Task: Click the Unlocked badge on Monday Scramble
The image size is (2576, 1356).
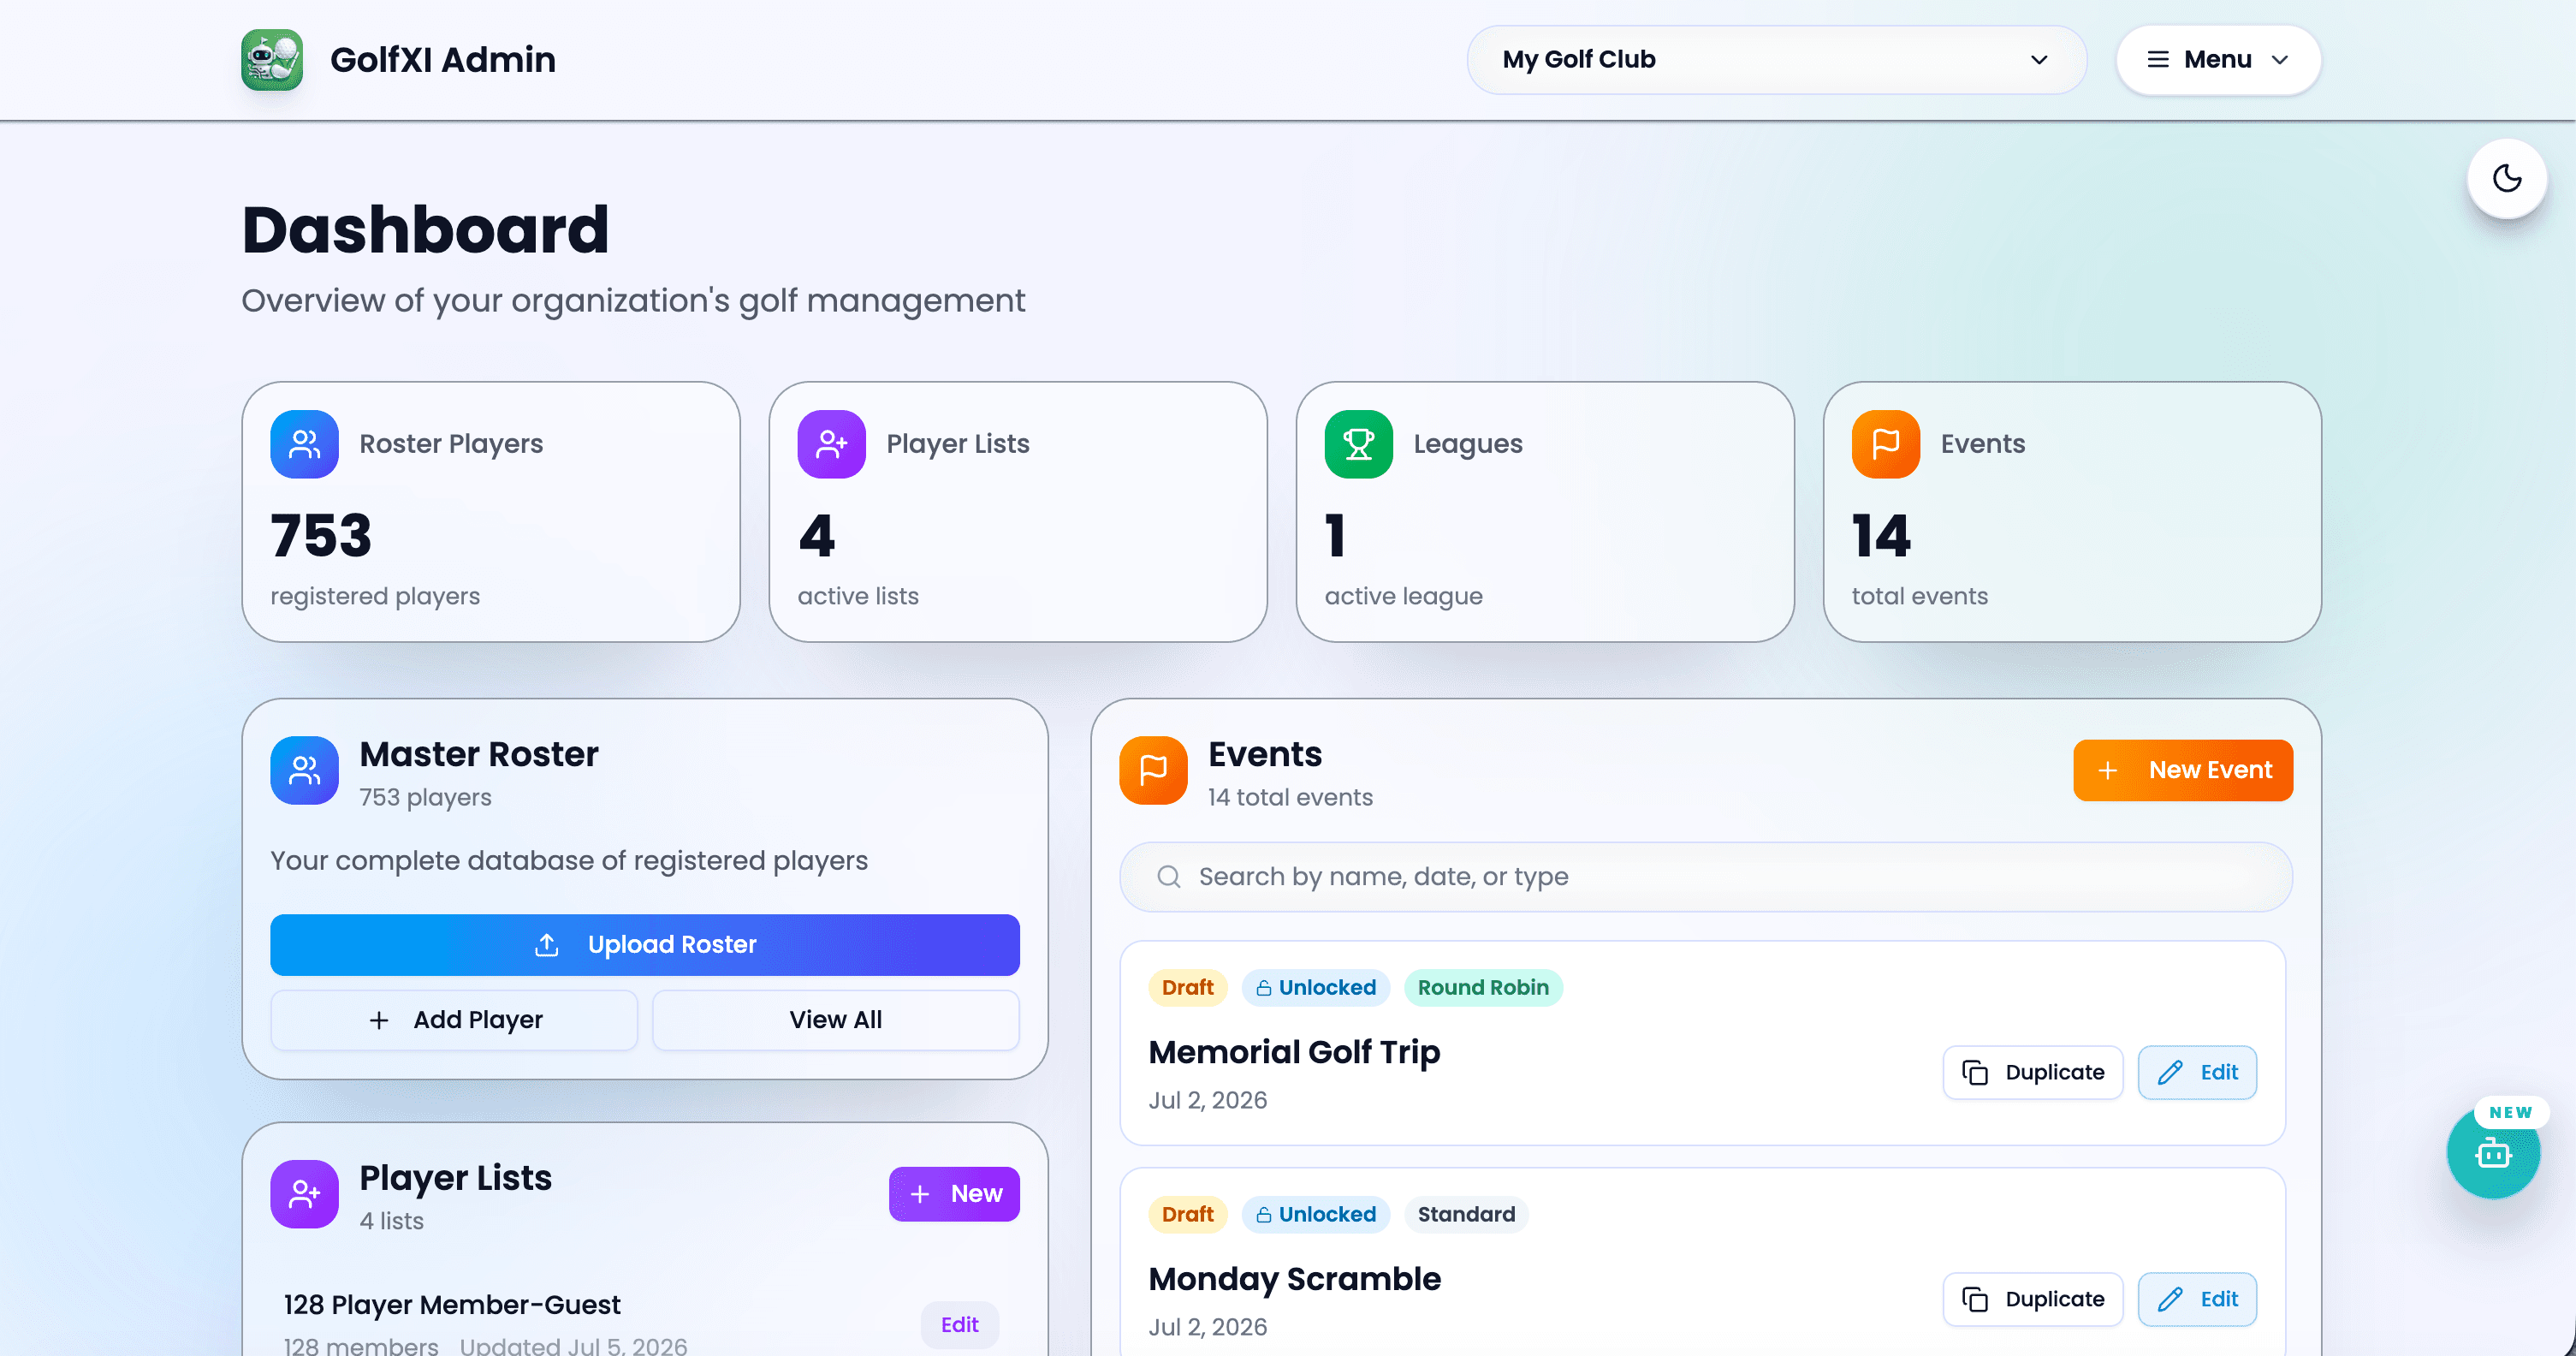Action: 1316,1215
